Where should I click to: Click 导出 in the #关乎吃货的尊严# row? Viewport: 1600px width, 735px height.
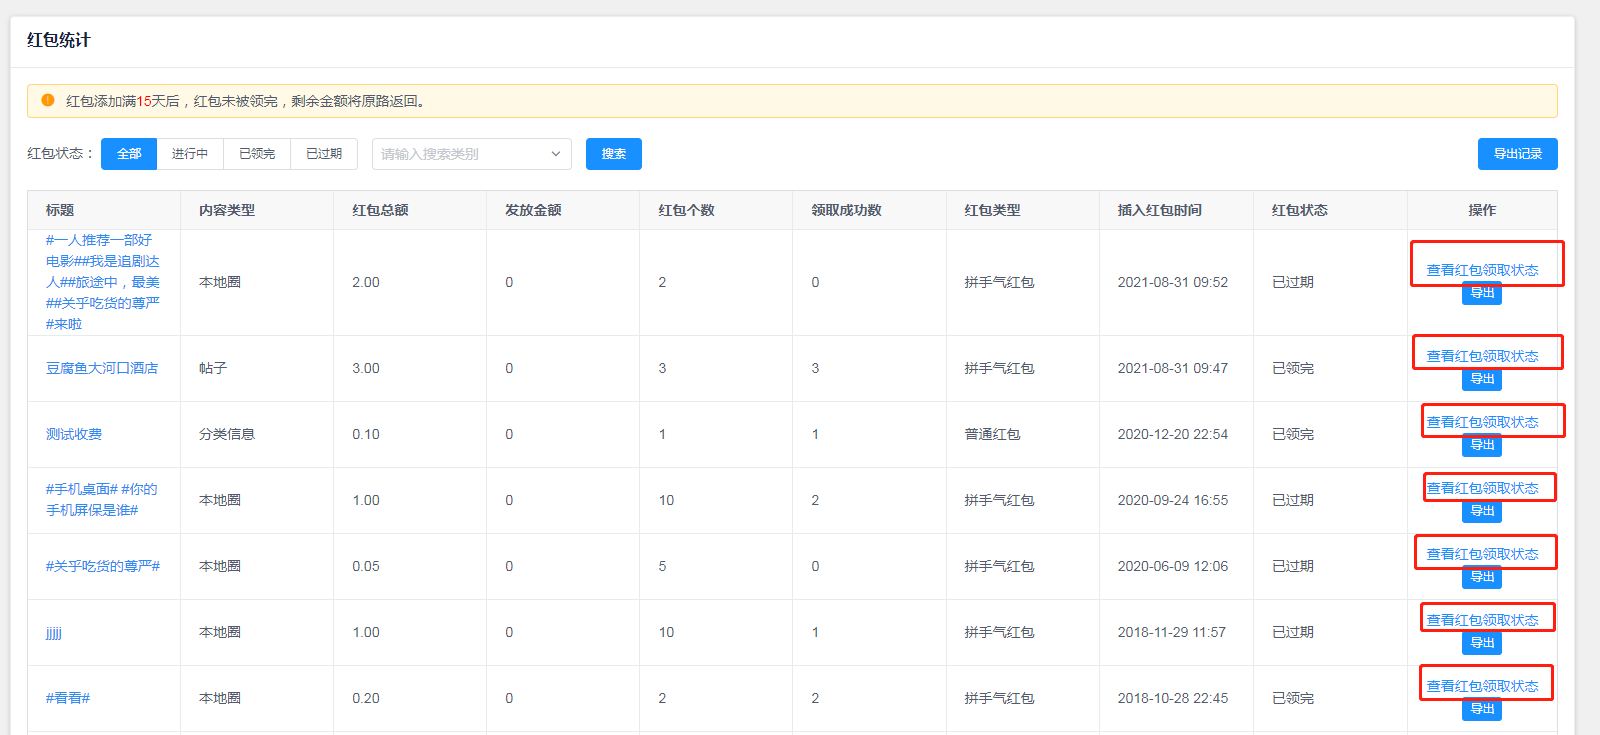point(1482,577)
